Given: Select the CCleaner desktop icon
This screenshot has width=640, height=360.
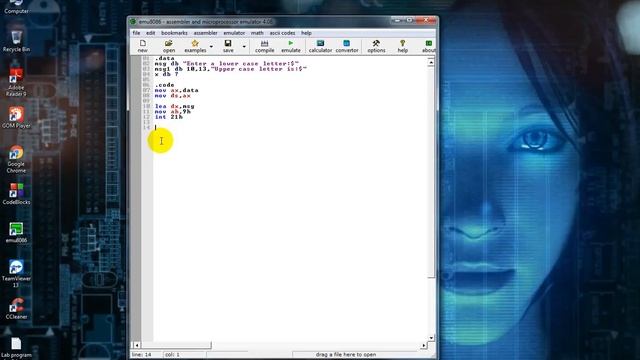Looking at the screenshot, I should click(16, 309).
